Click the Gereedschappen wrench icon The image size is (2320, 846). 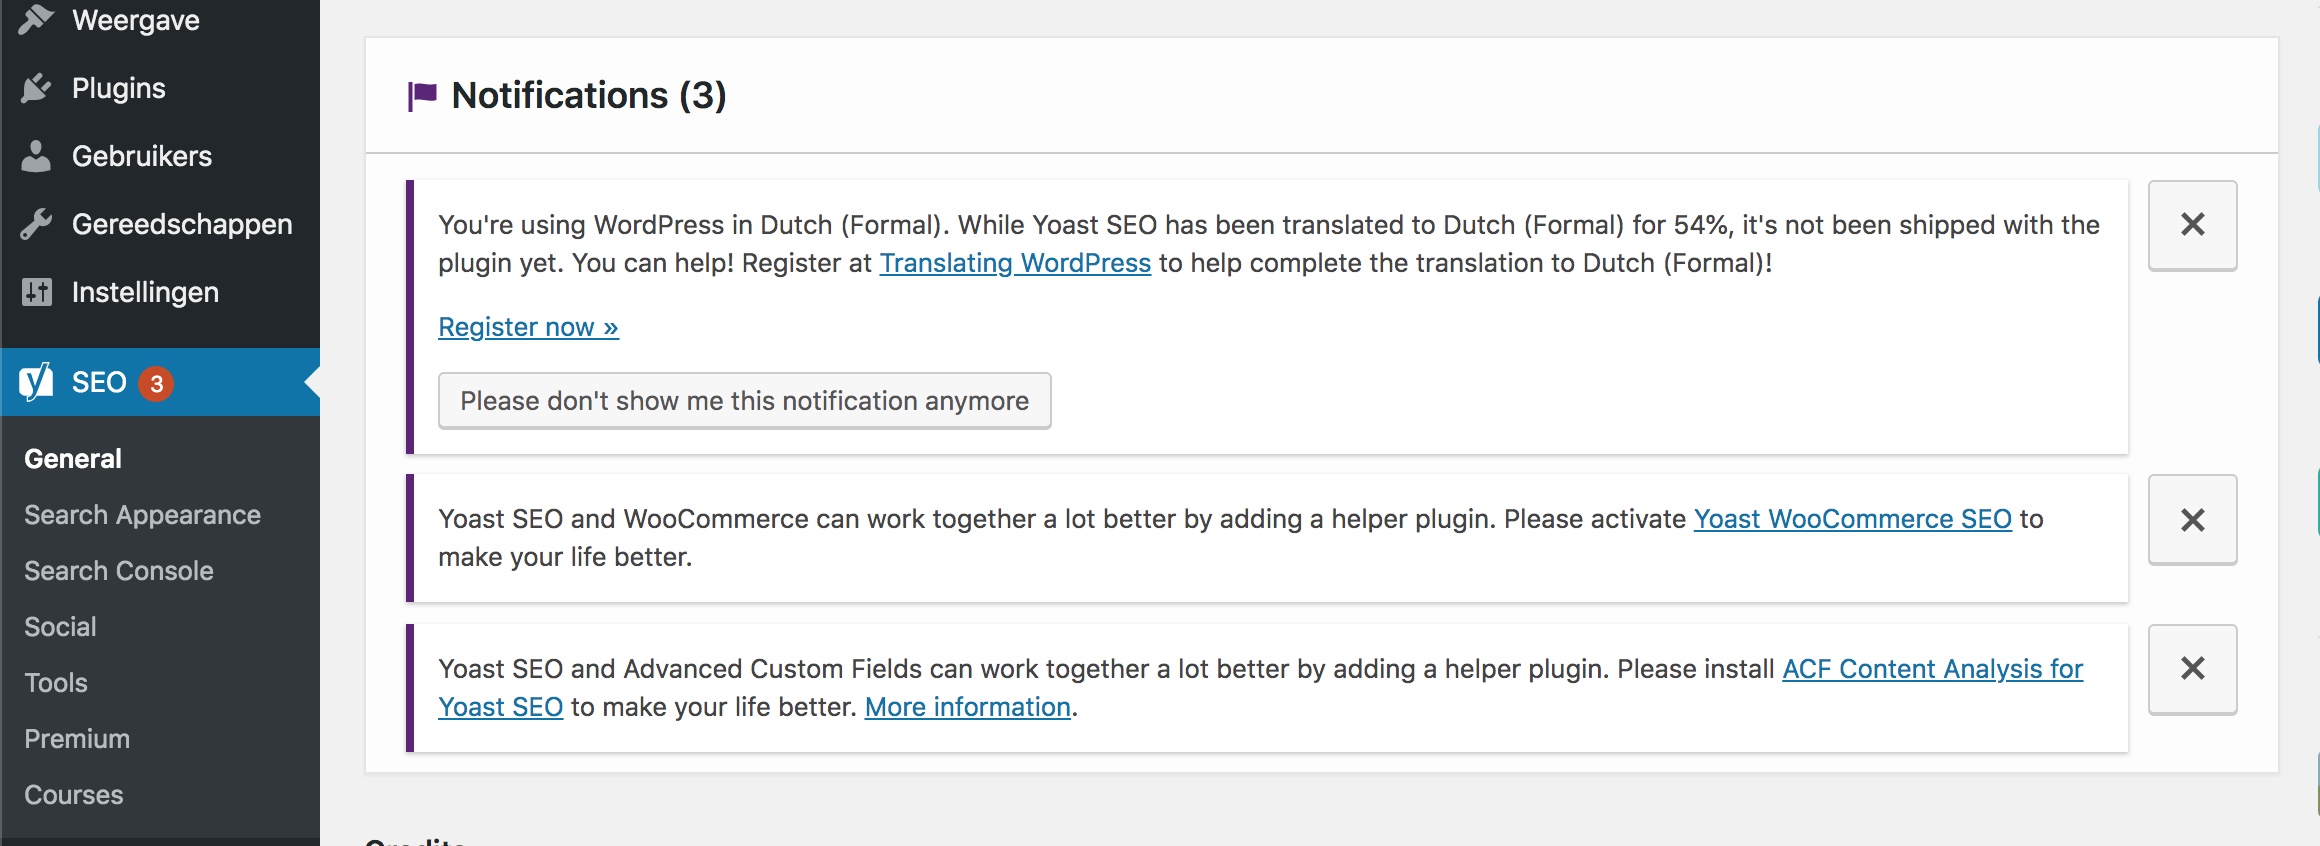36,224
